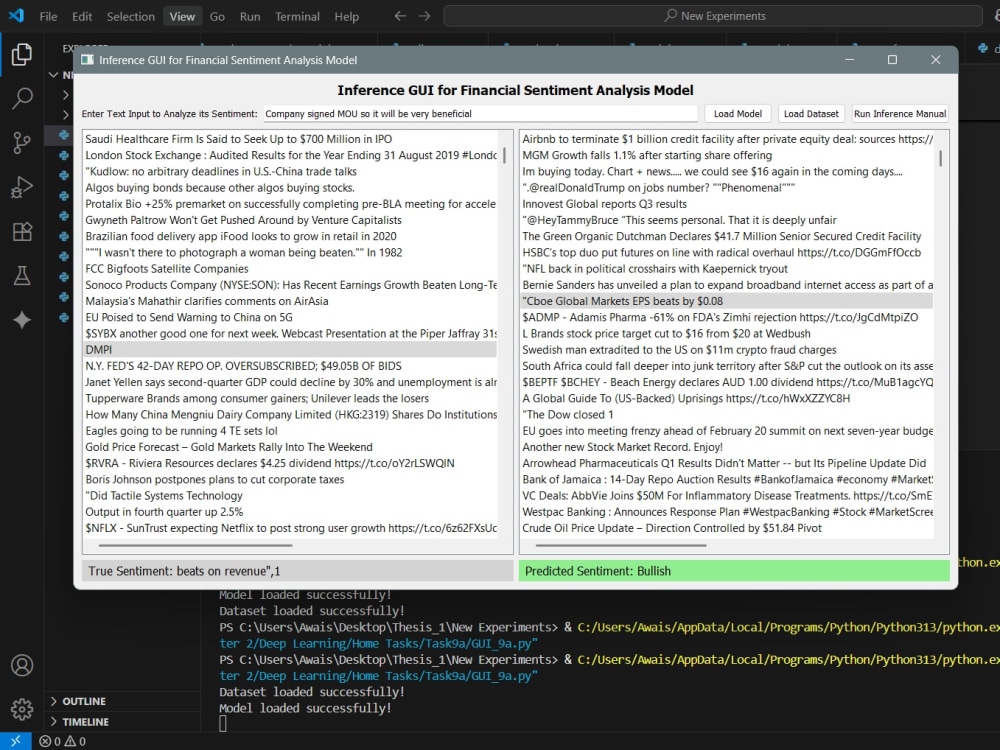Open the Run and Debug view

coord(22,187)
